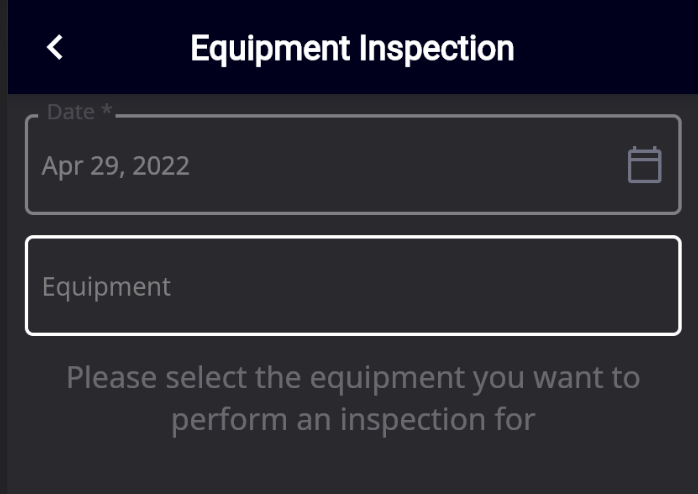The image size is (698, 494).
Task: Open the Equipment selection dropdown
Action: 353,285
